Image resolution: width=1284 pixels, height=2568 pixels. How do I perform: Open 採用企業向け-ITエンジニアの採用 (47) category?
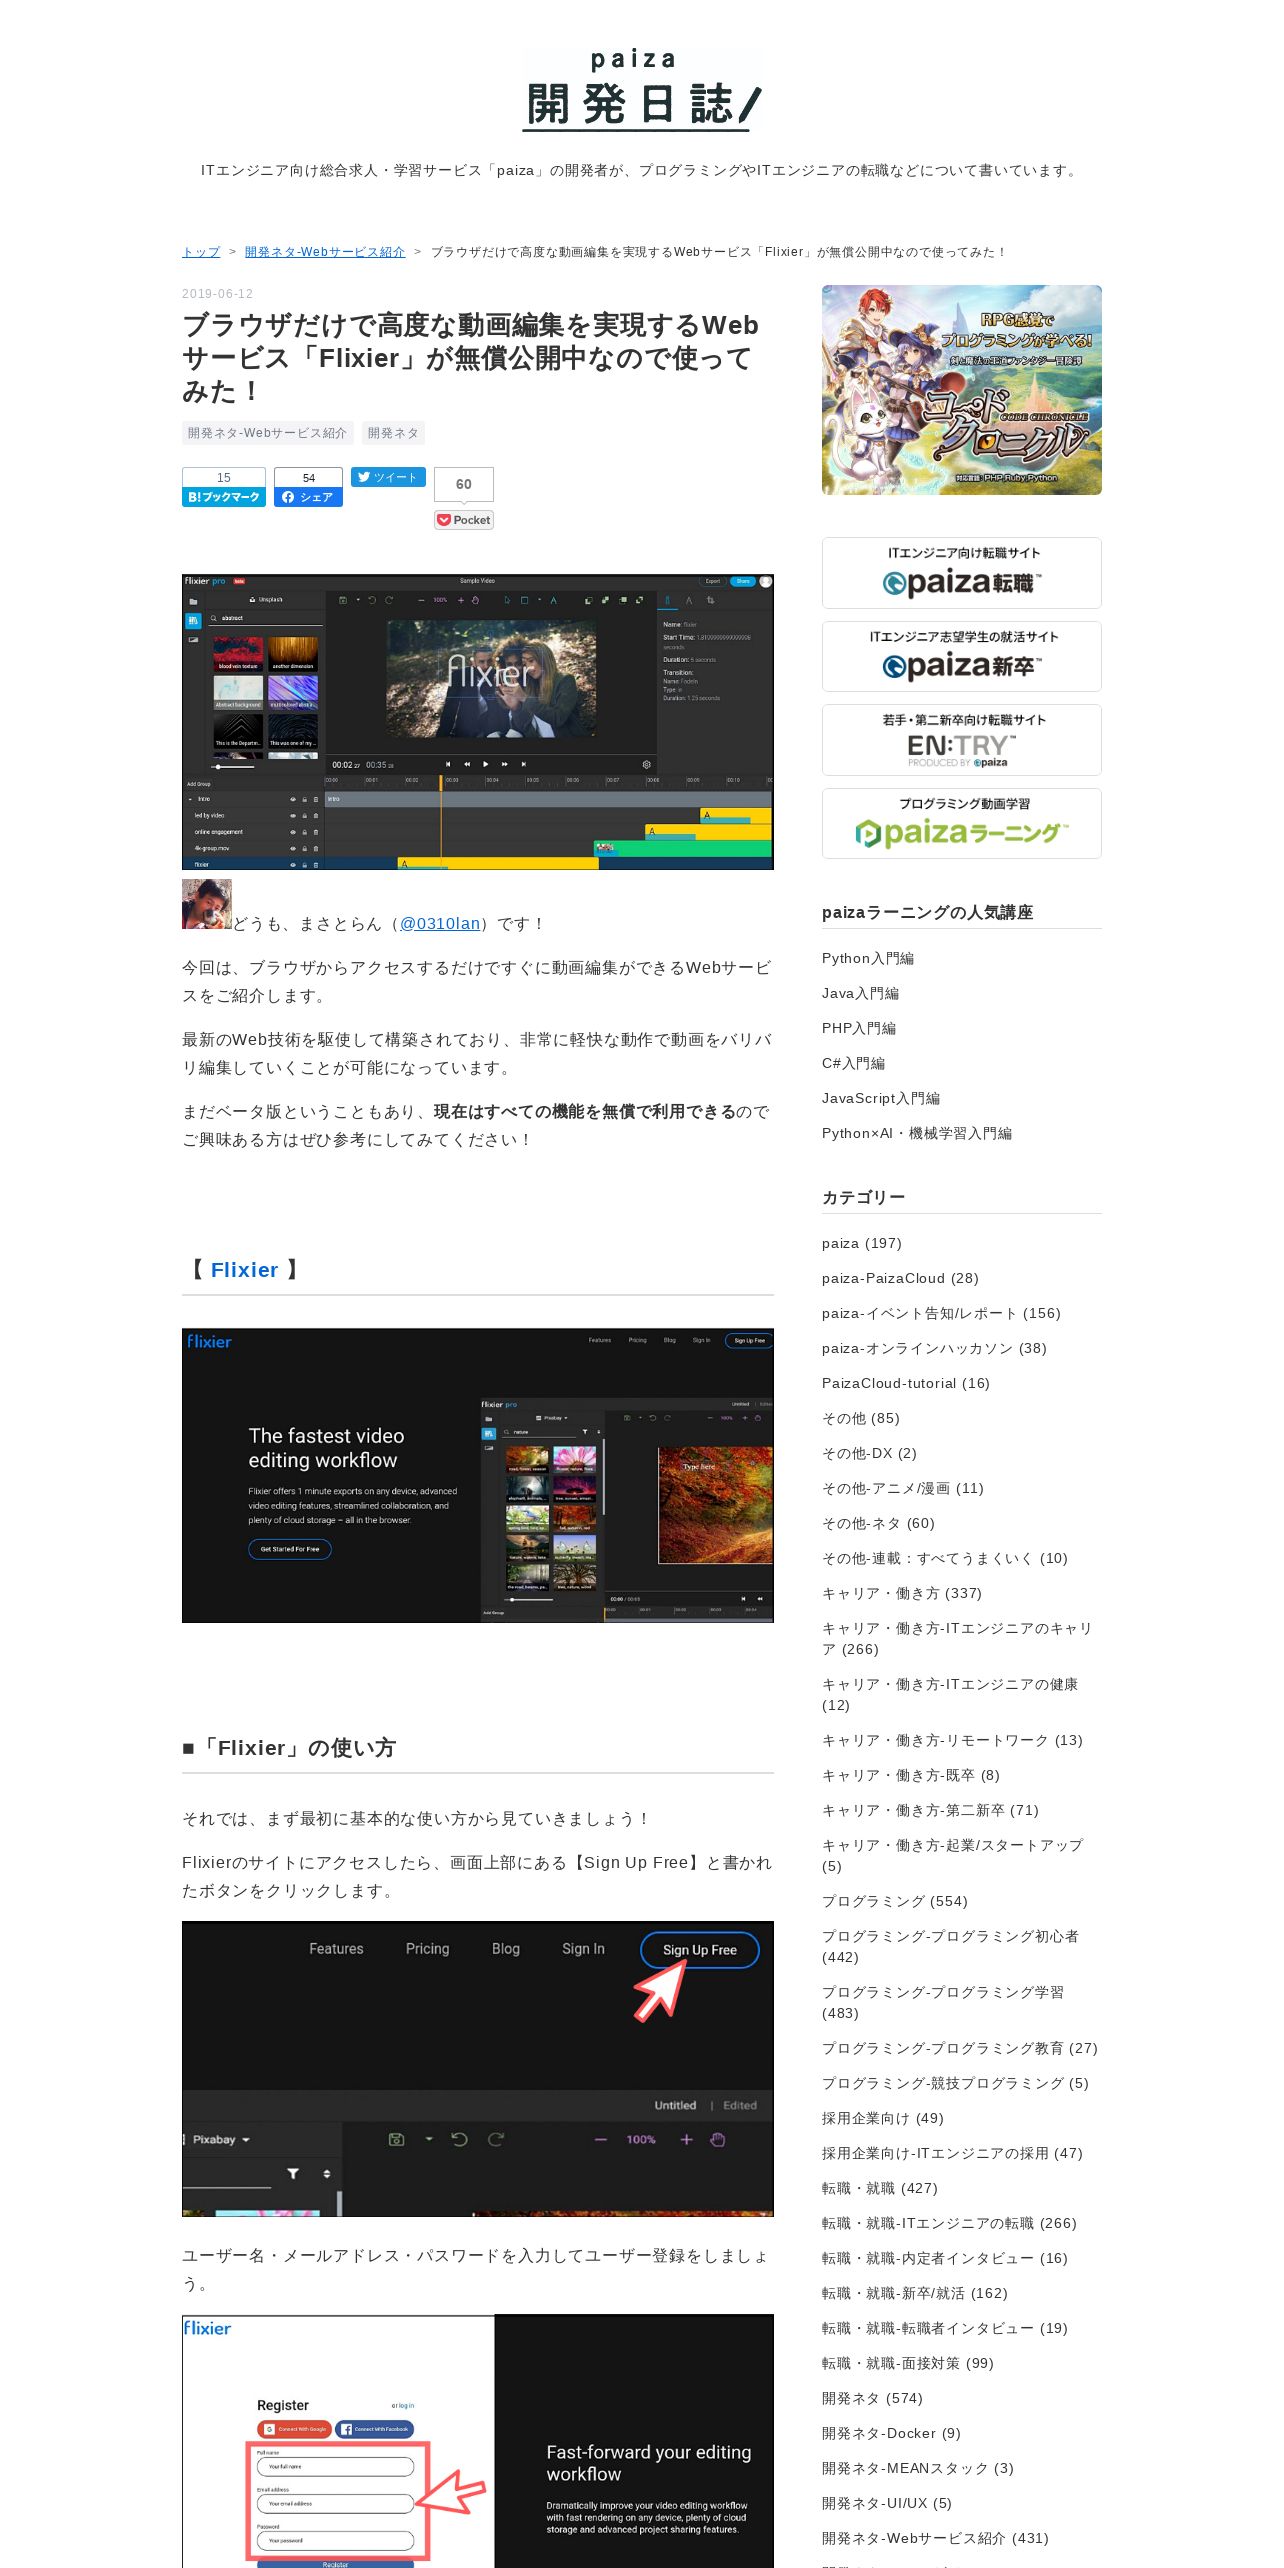952,2153
